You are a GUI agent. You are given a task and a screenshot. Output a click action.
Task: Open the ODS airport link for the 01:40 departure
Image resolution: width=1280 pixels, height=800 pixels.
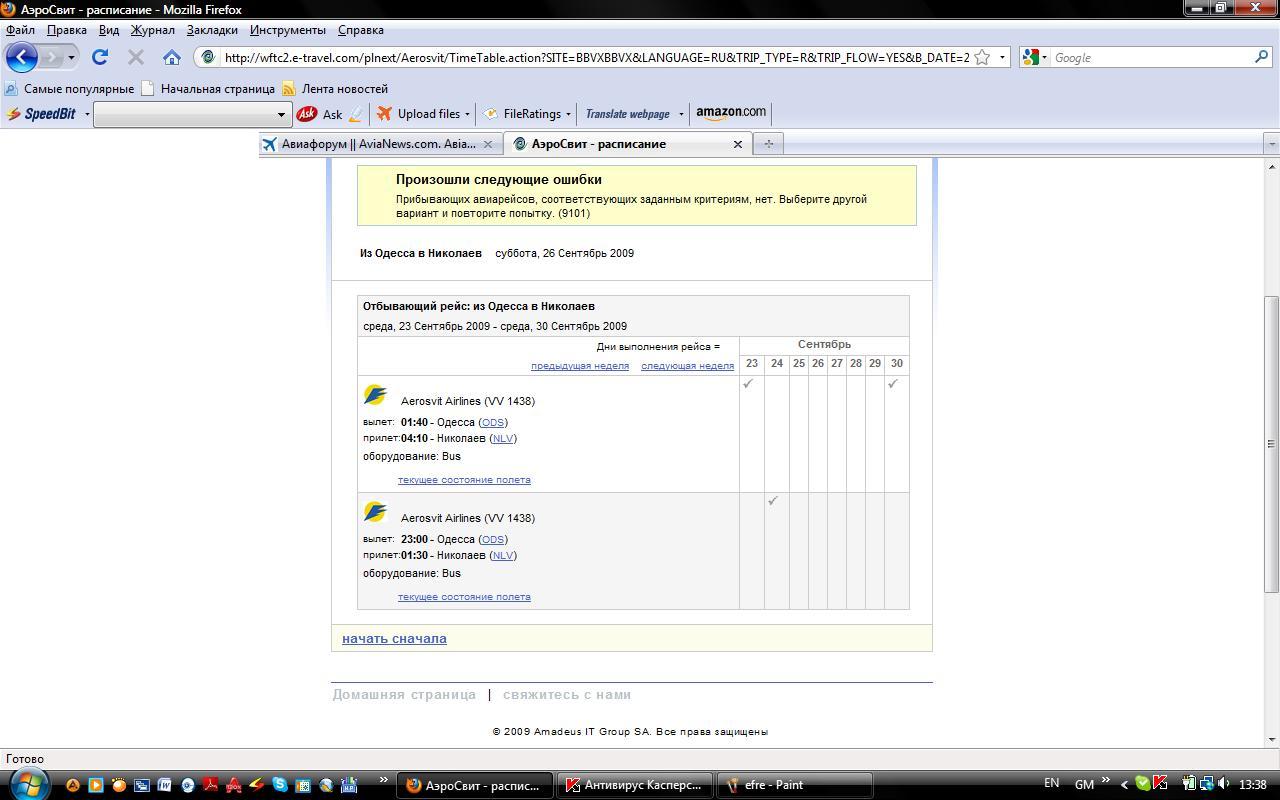coord(492,422)
